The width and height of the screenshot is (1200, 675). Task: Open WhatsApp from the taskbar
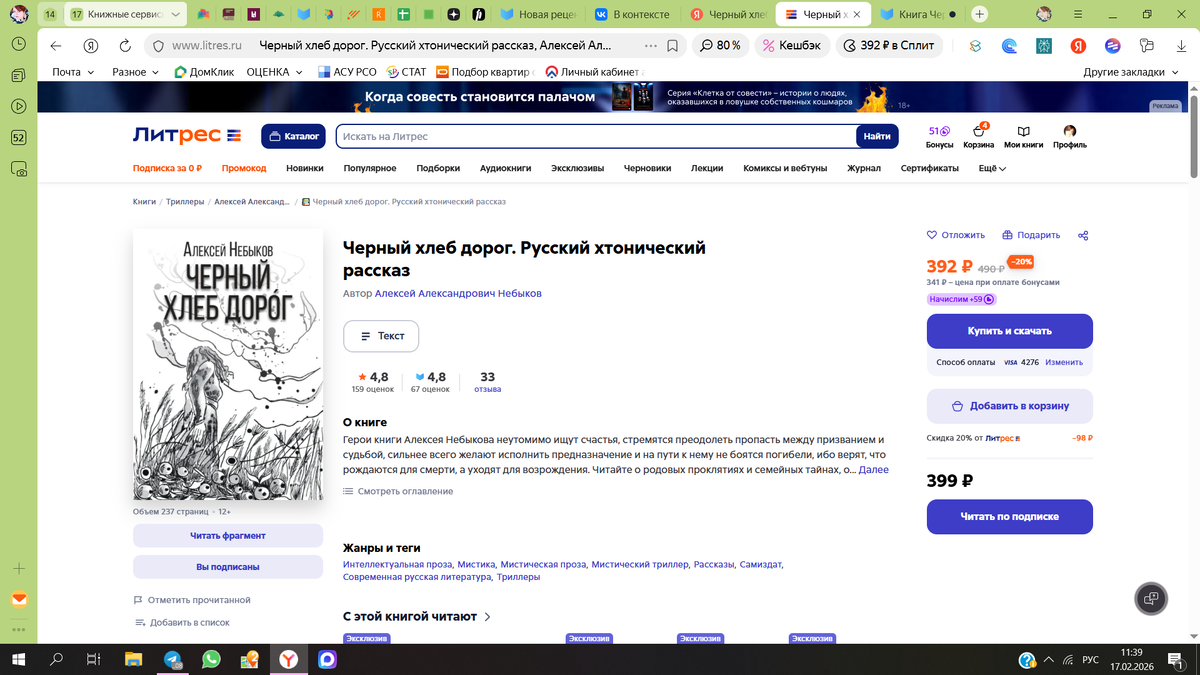[x=210, y=659]
